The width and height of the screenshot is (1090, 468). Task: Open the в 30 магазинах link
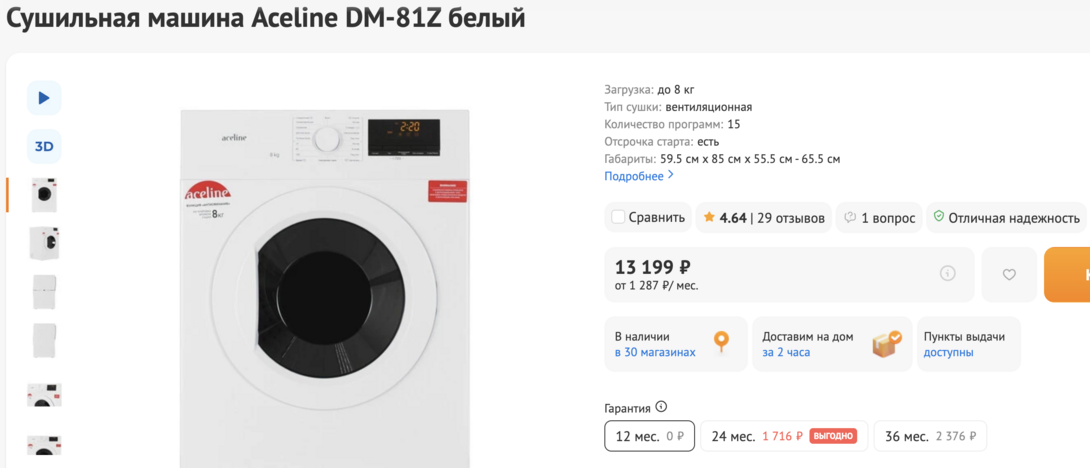tap(655, 352)
